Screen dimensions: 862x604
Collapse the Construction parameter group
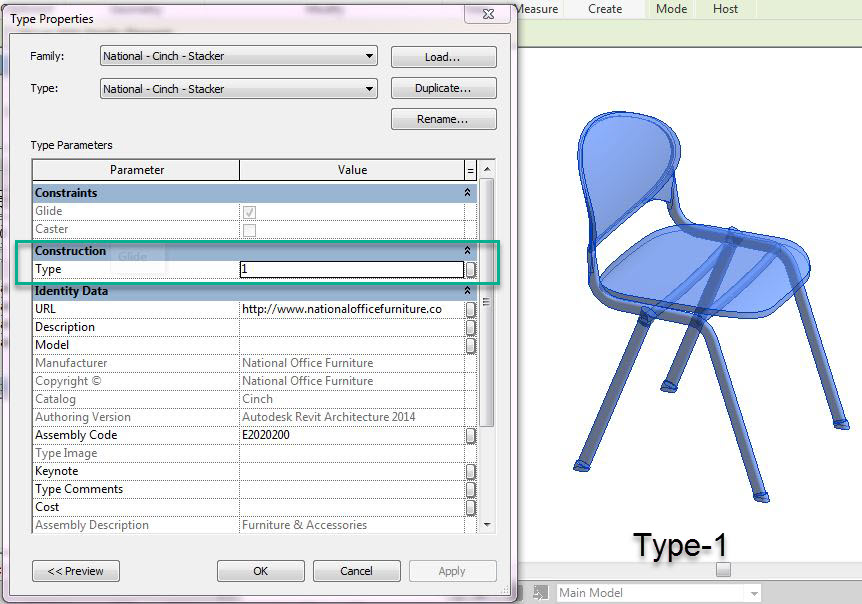[x=467, y=250]
